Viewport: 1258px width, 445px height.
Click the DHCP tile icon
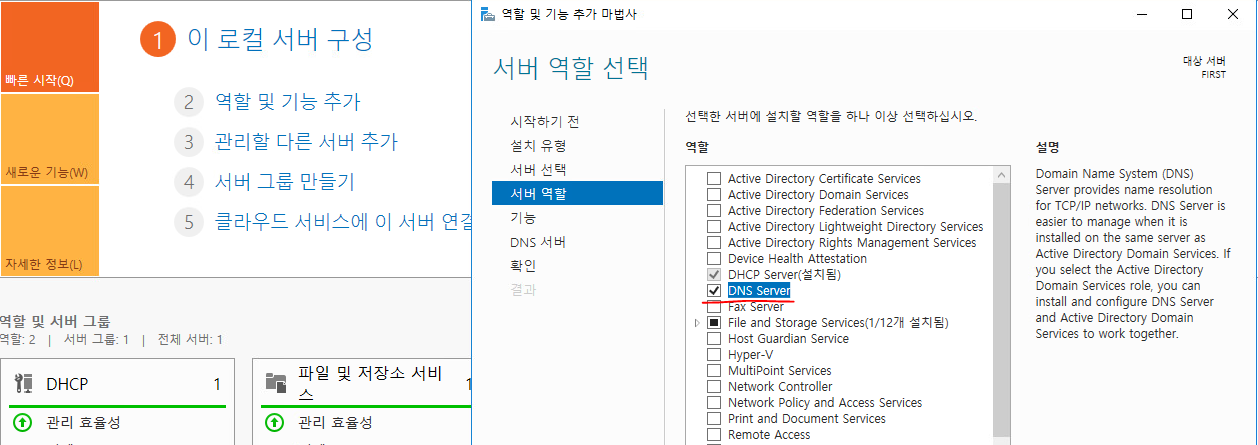coord(25,383)
